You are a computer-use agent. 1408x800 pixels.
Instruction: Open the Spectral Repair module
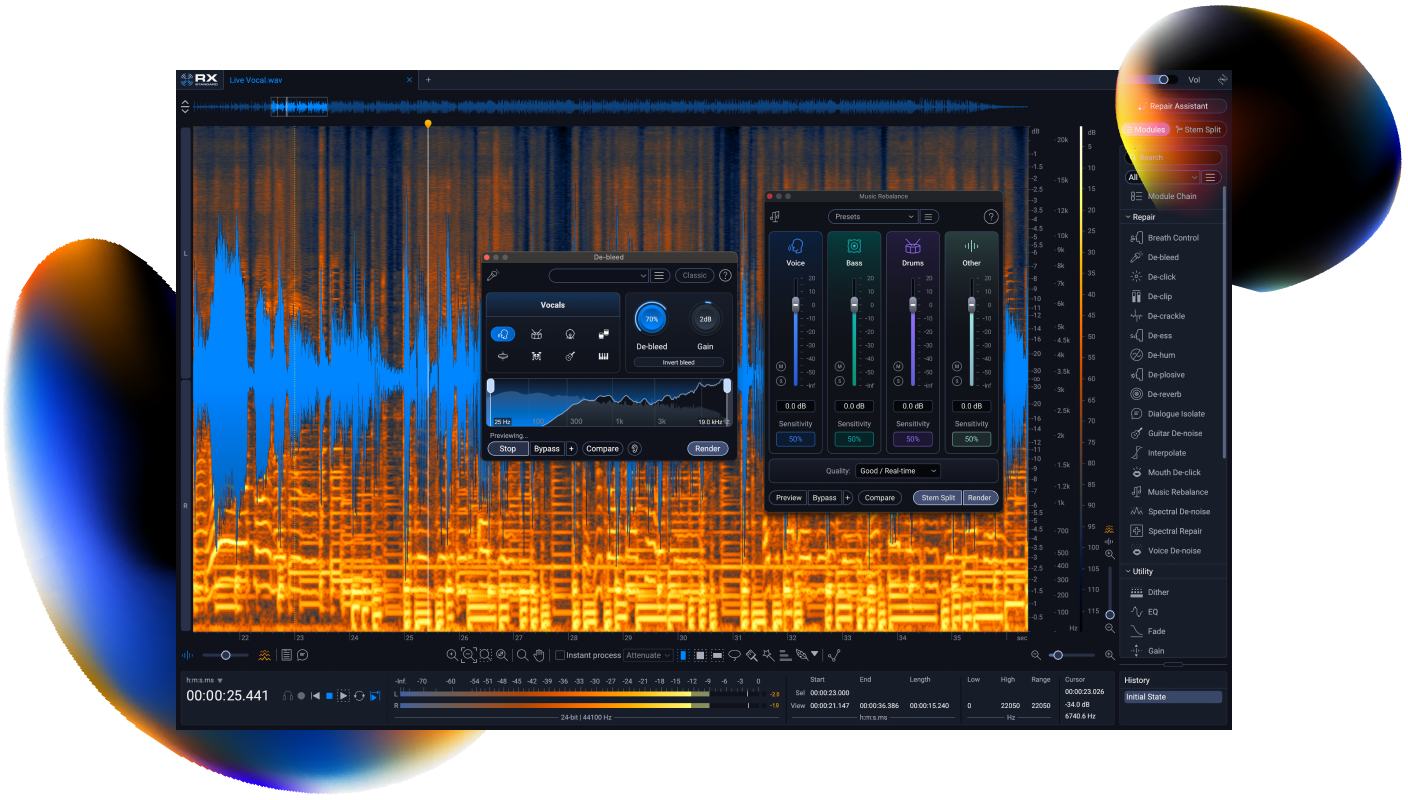pos(1175,531)
